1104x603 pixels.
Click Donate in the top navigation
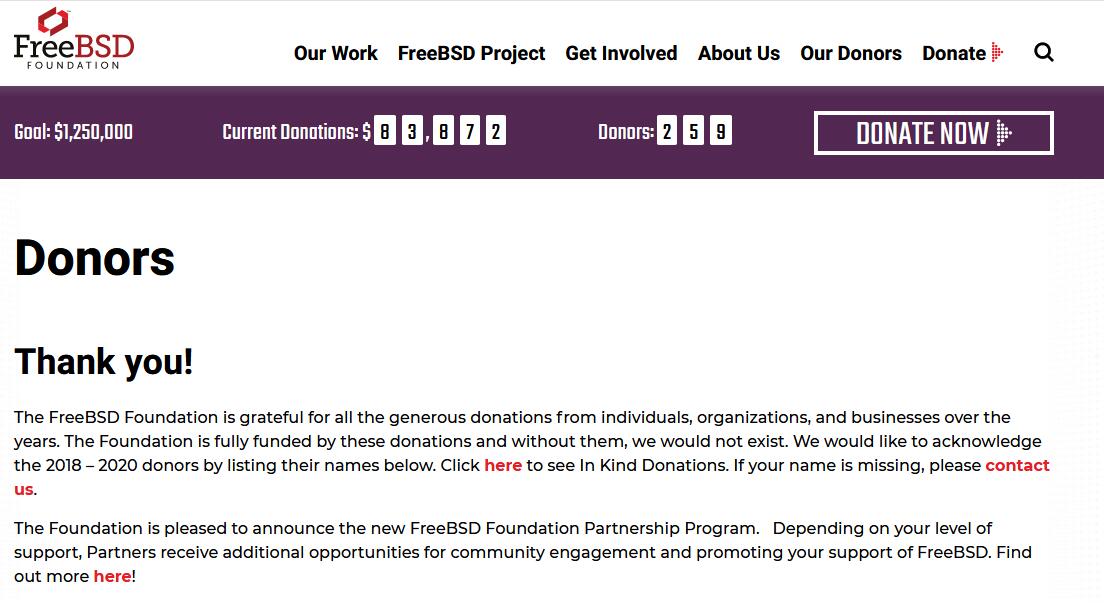coord(954,53)
